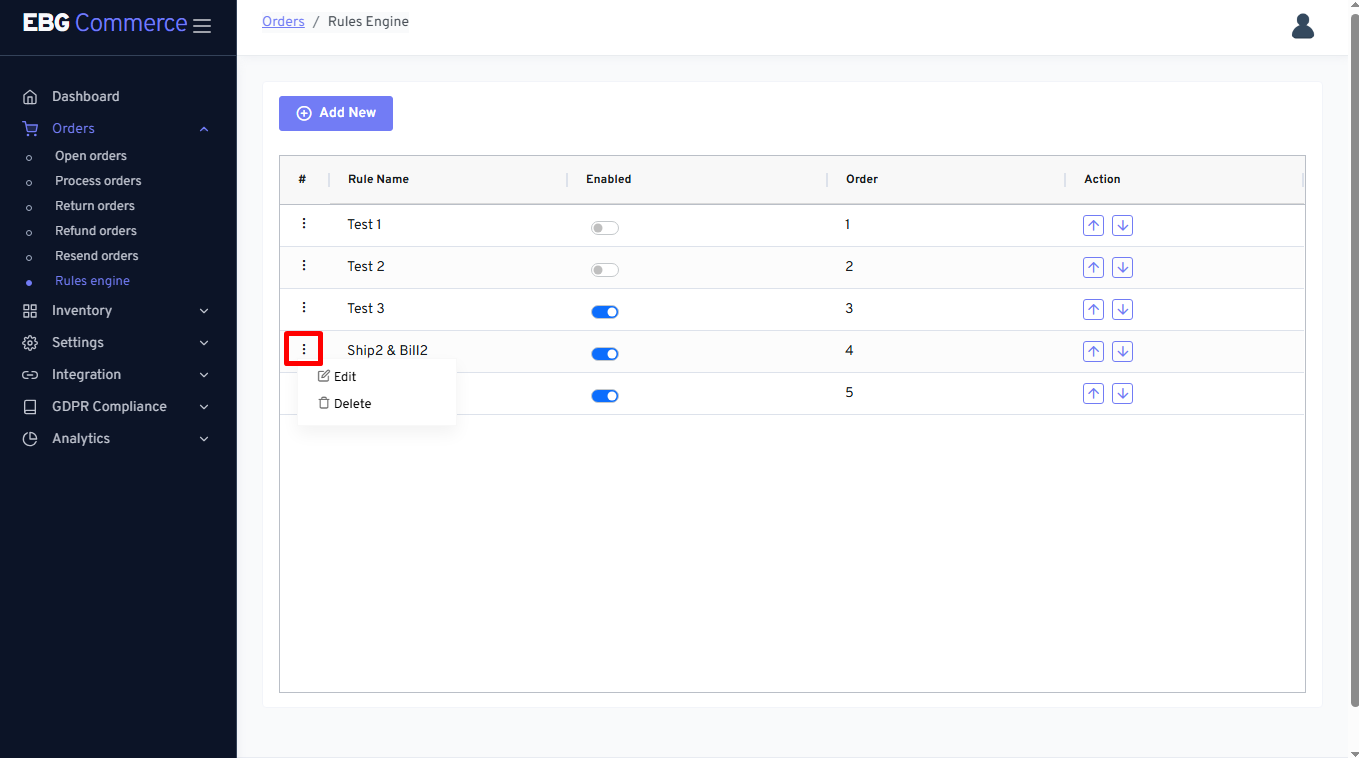This screenshot has width=1359, height=758.
Task: Move the order 5 rule down
Action: point(1122,394)
